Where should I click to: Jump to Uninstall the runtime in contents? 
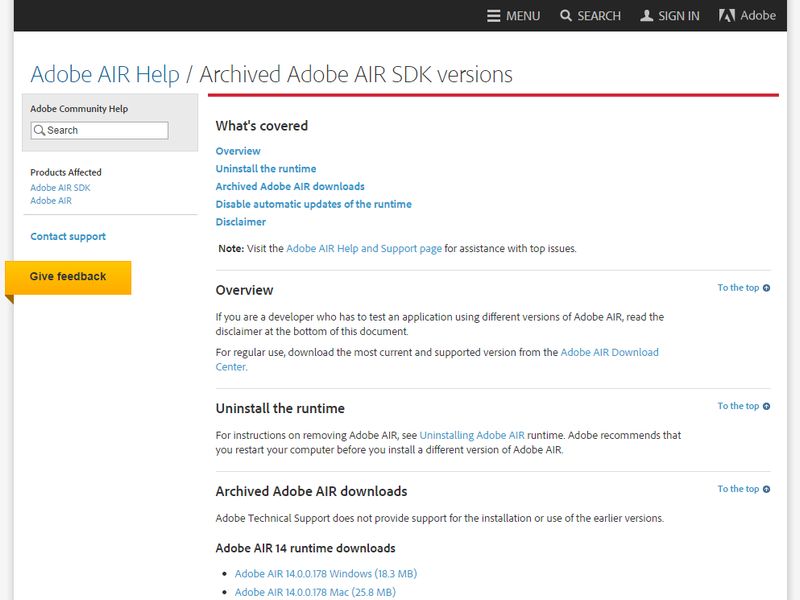[x=266, y=169]
